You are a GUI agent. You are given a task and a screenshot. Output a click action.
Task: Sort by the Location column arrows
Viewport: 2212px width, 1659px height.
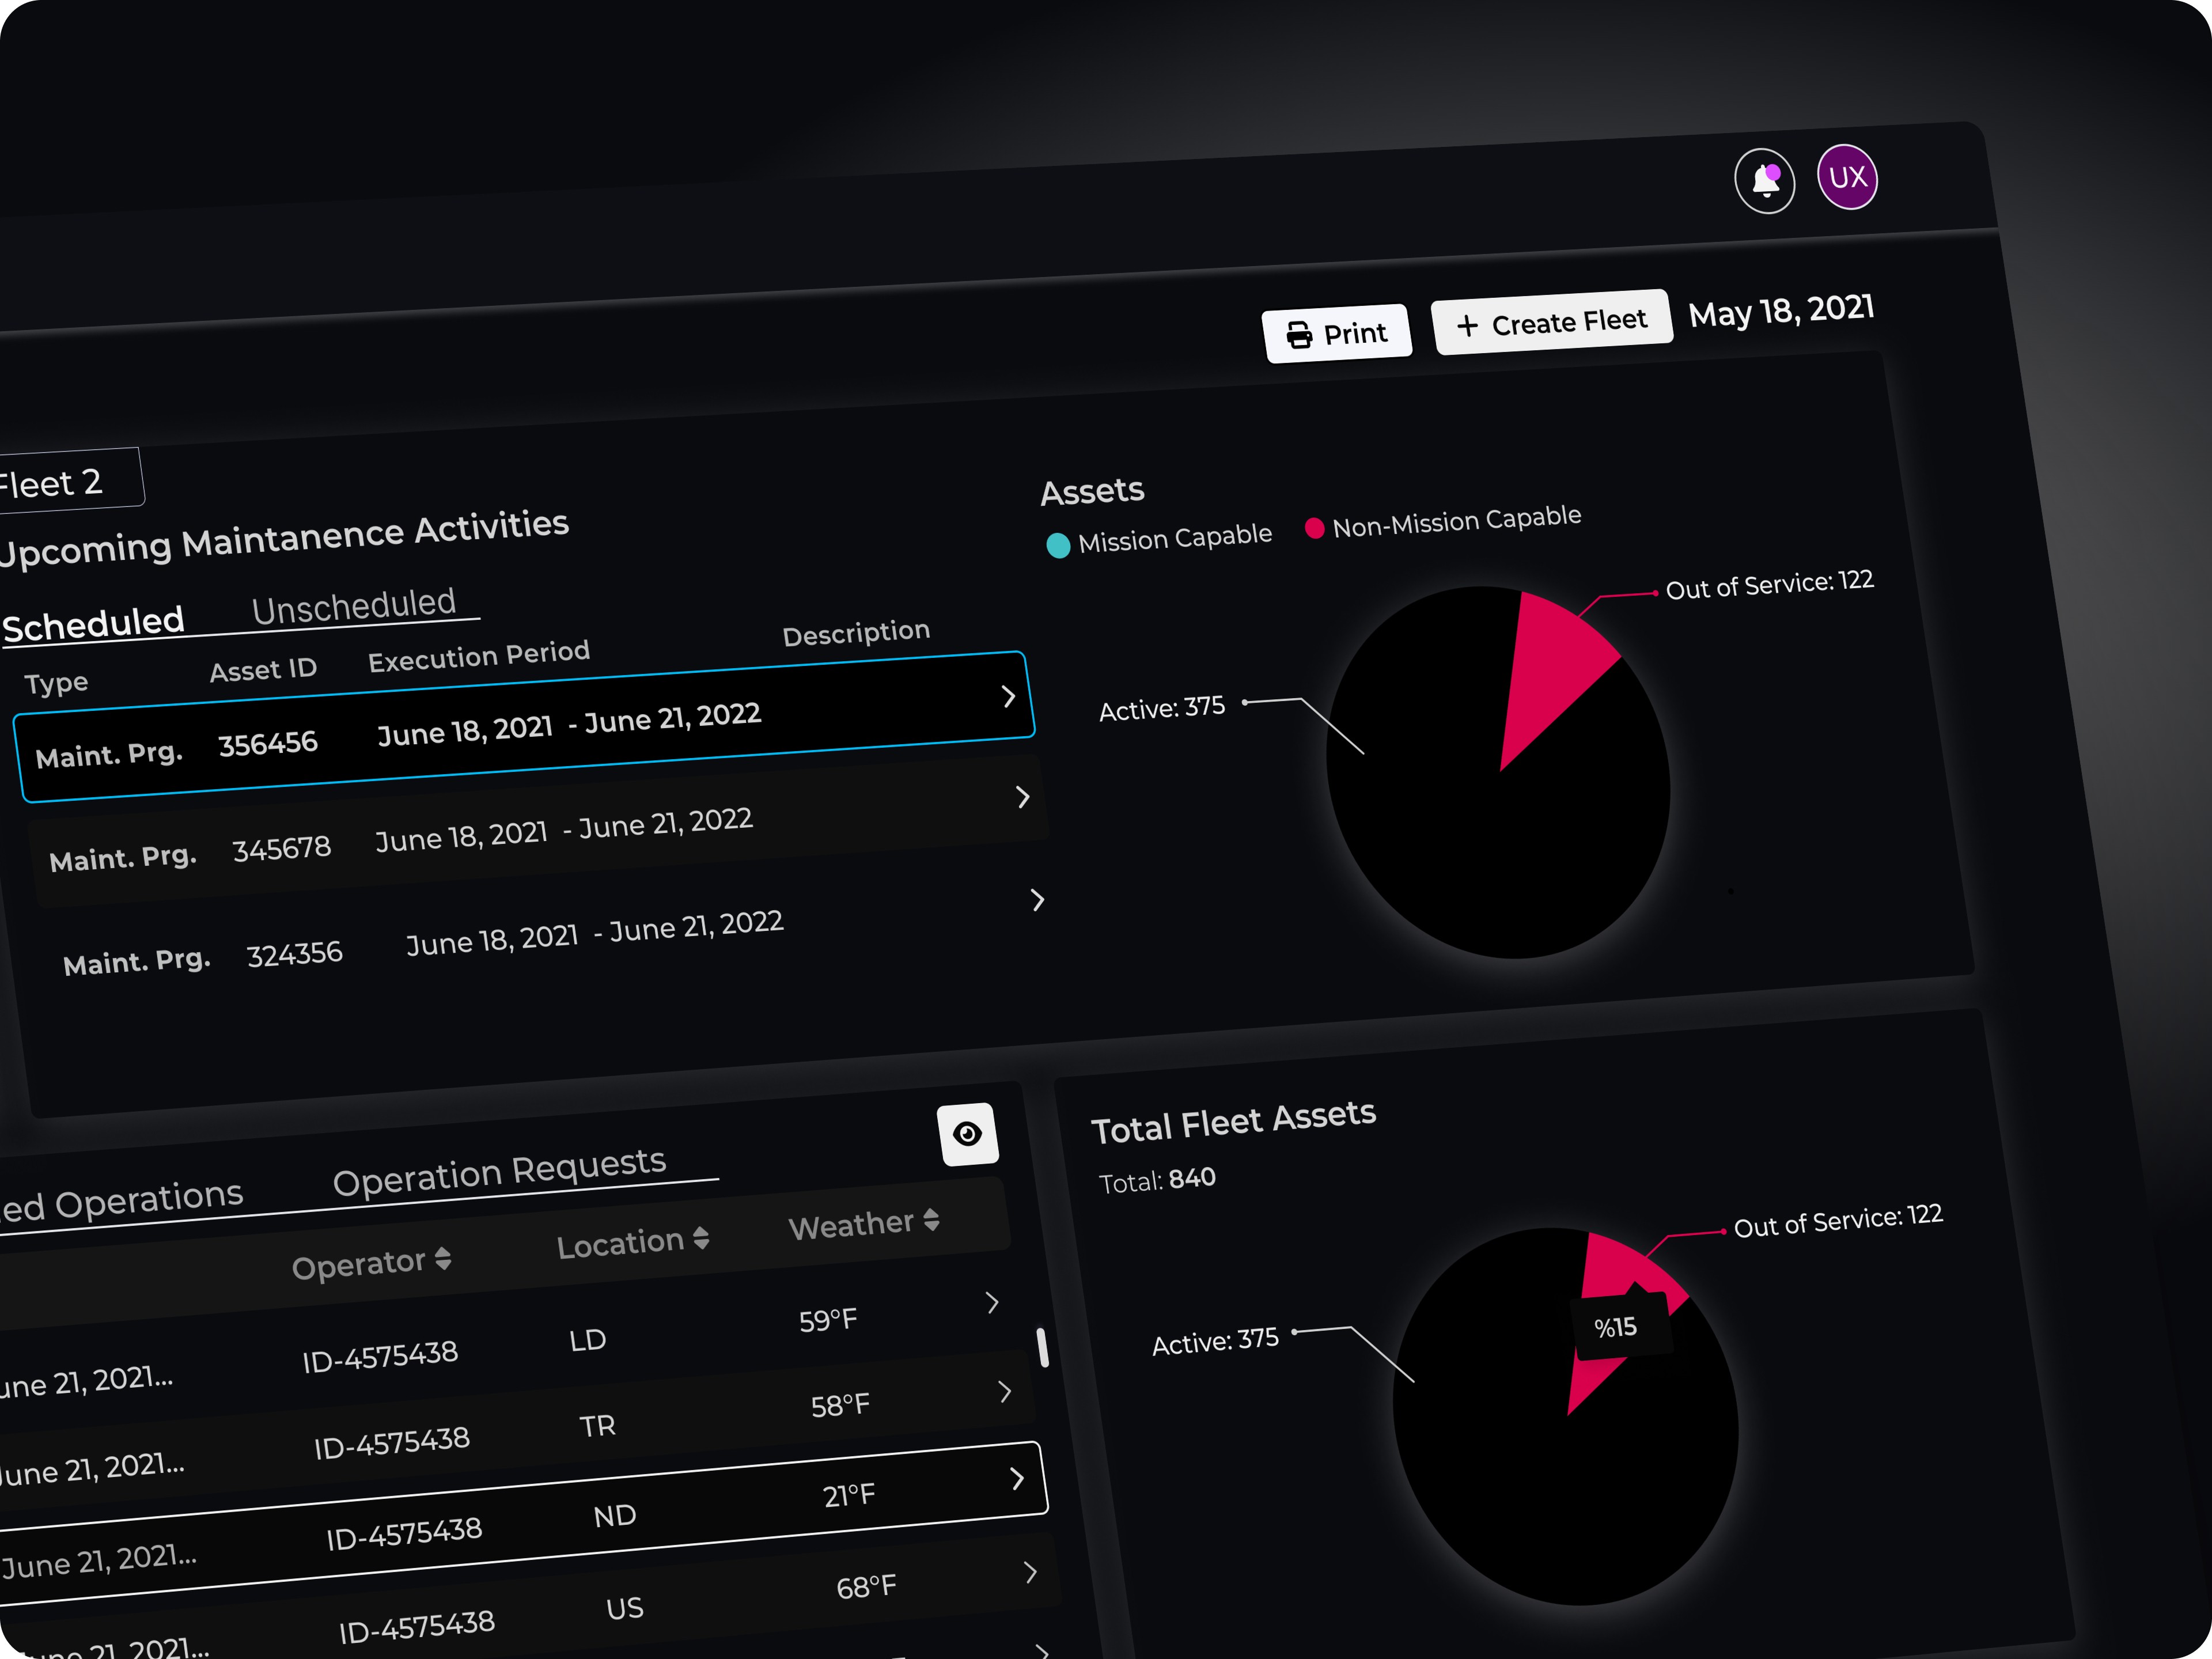click(701, 1238)
